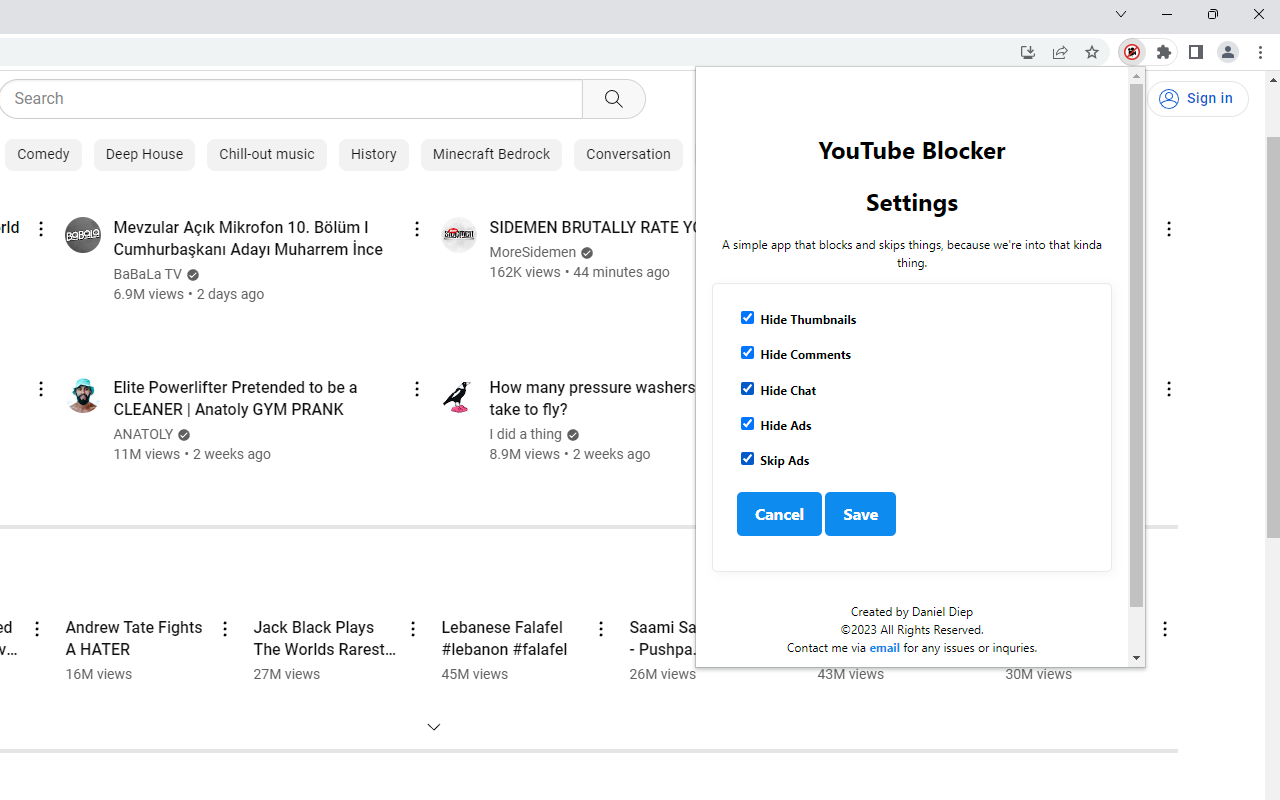The width and height of the screenshot is (1280, 800).
Task: Select the Comedy filter chip
Action: click(43, 155)
